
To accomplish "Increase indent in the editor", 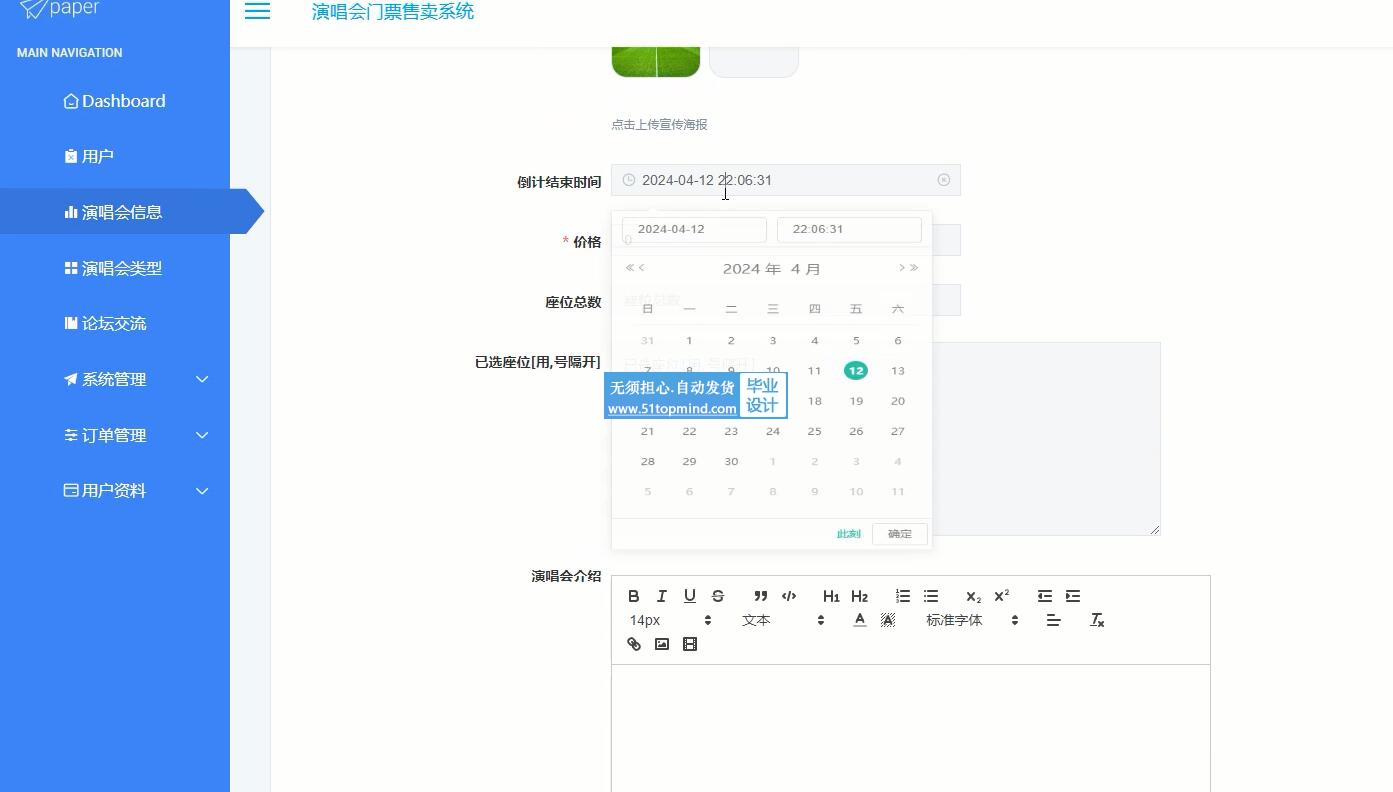I will (1073, 596).
